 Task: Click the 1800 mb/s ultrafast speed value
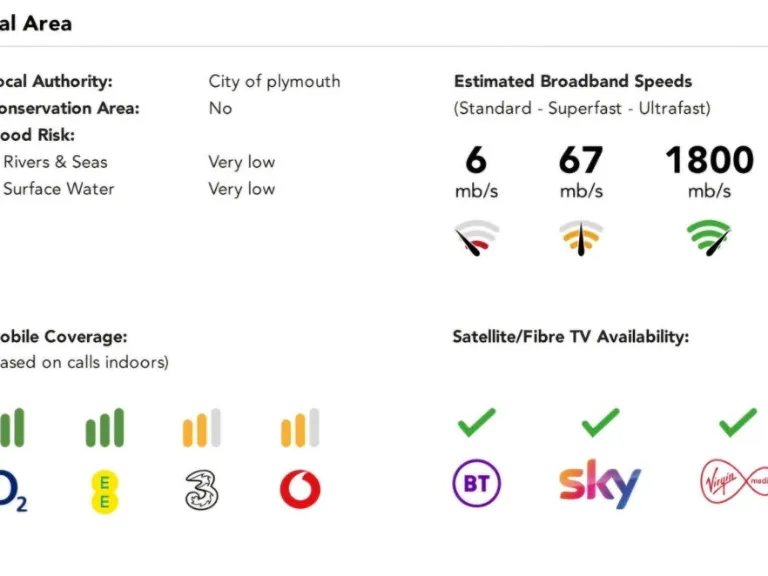[x=709, y=160]
